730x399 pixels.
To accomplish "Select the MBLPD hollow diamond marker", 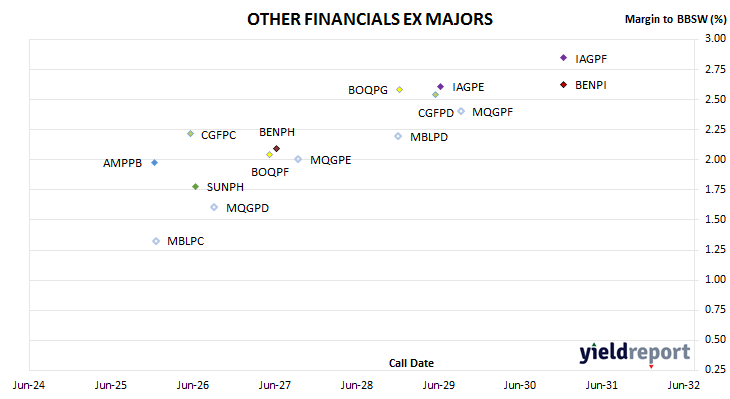I will point(398,136).
